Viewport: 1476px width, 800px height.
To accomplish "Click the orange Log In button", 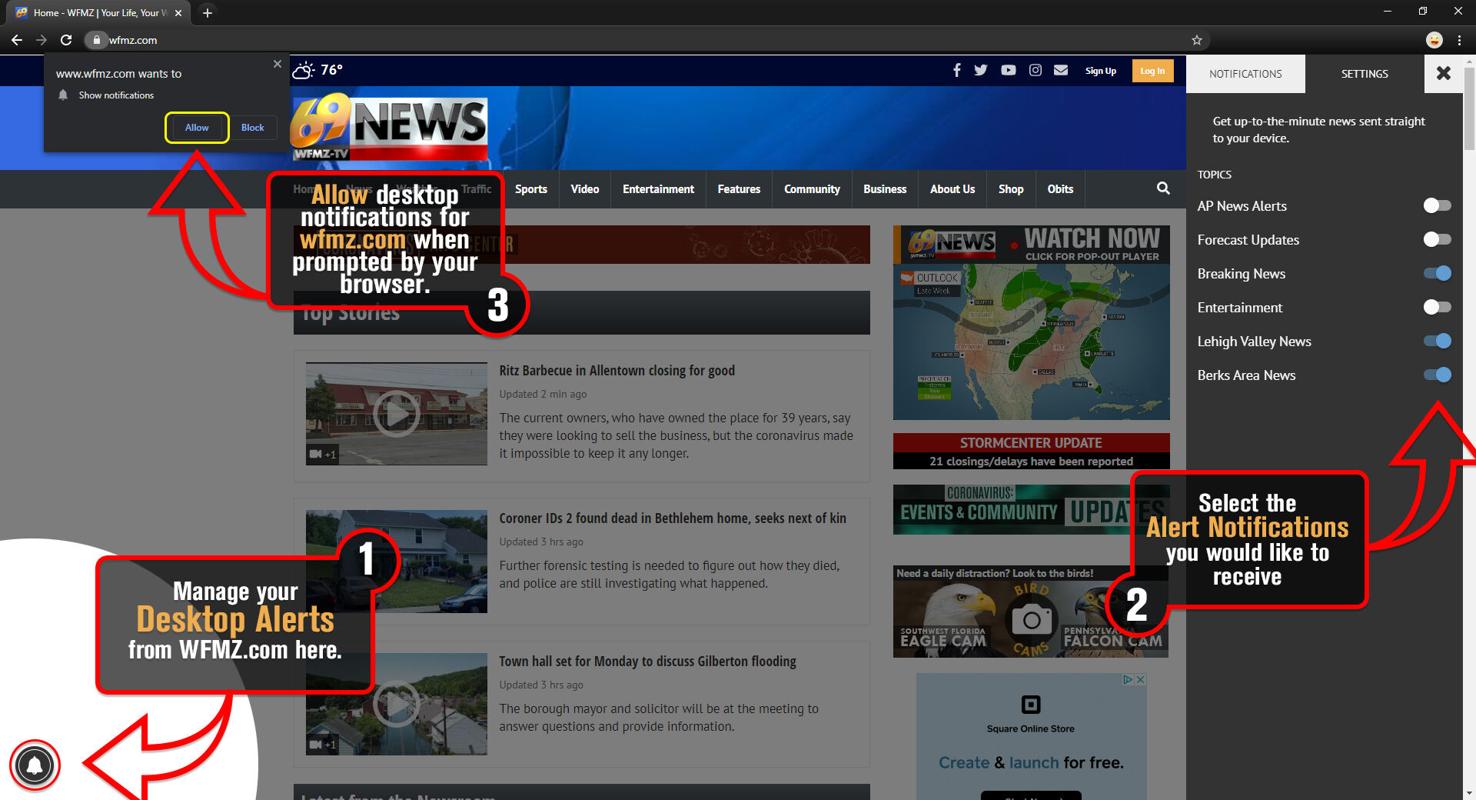I will coord(1152,70).
